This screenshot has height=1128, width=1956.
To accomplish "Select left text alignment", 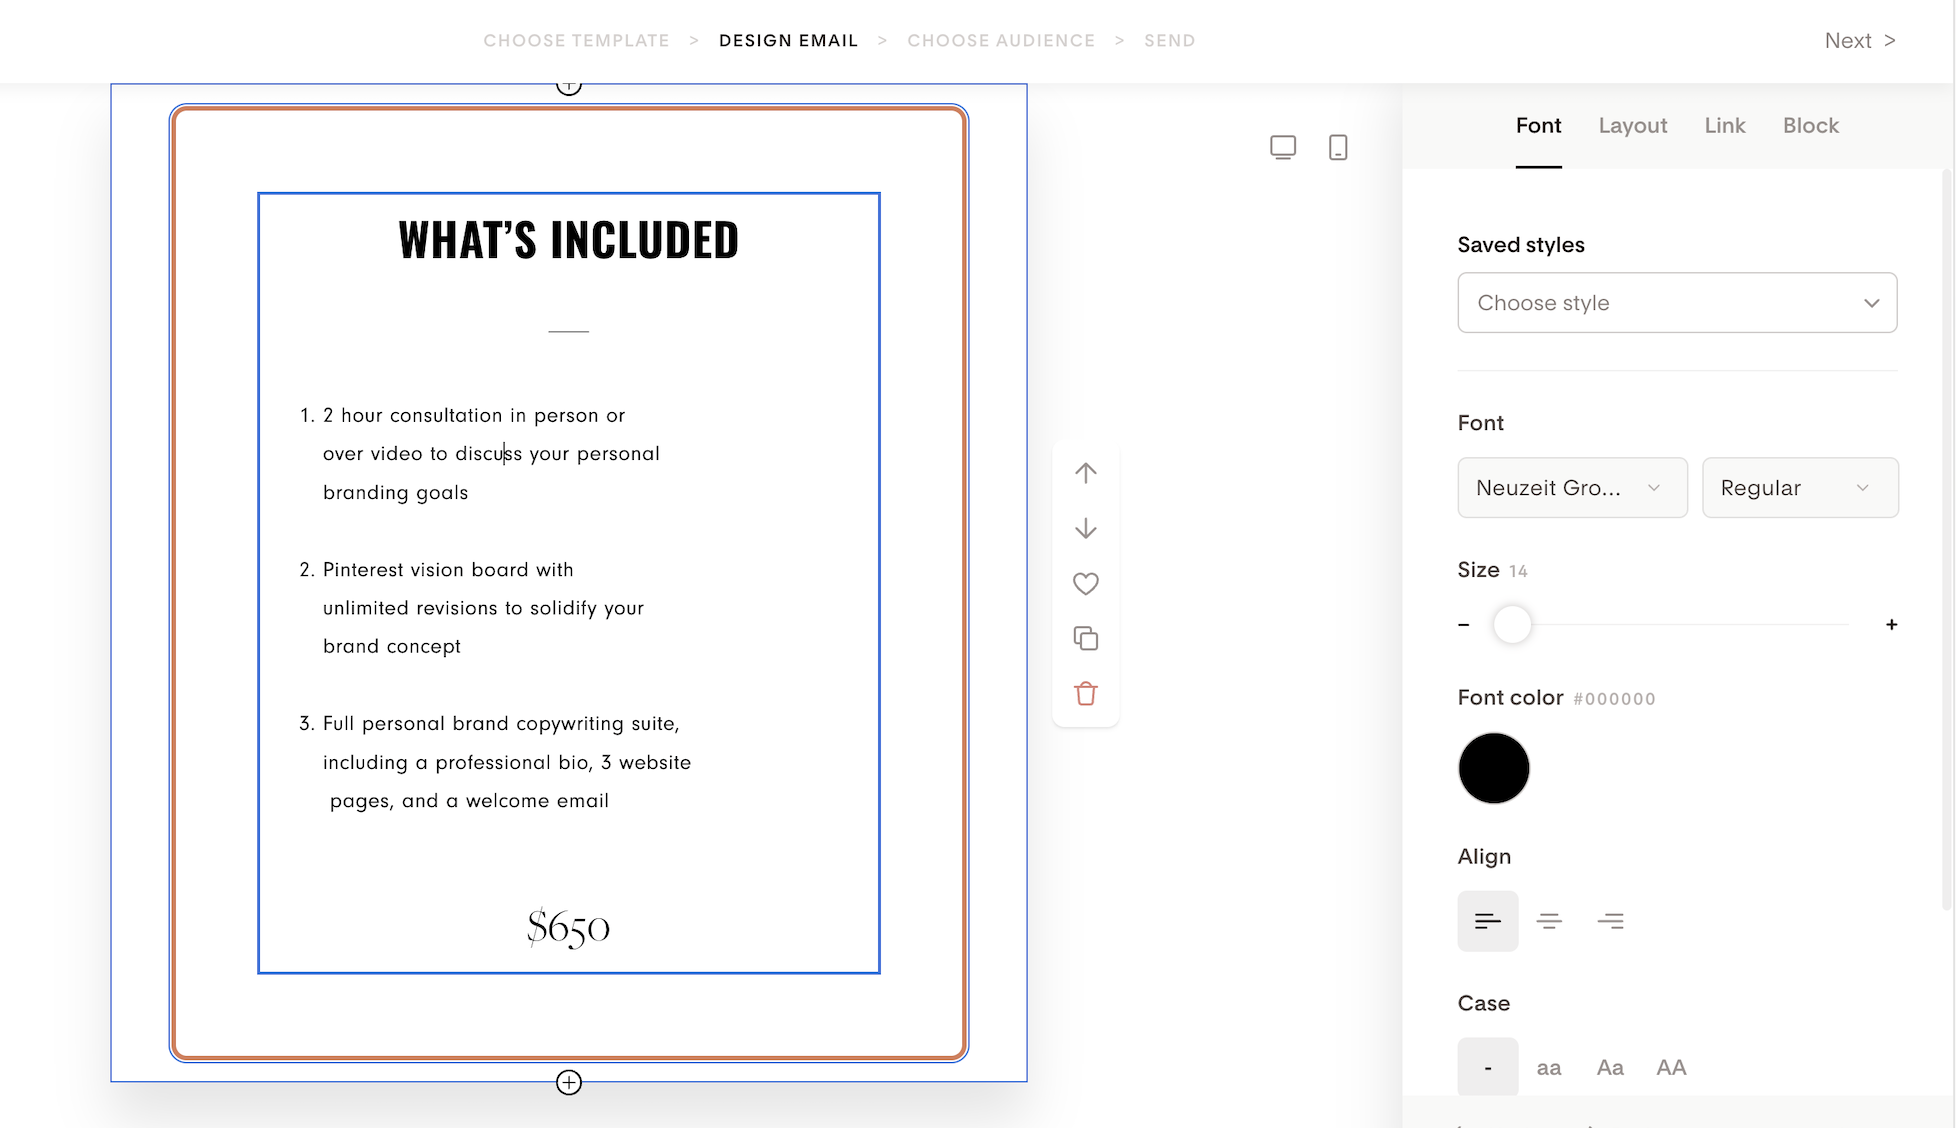I will [x=1487, y=921].
